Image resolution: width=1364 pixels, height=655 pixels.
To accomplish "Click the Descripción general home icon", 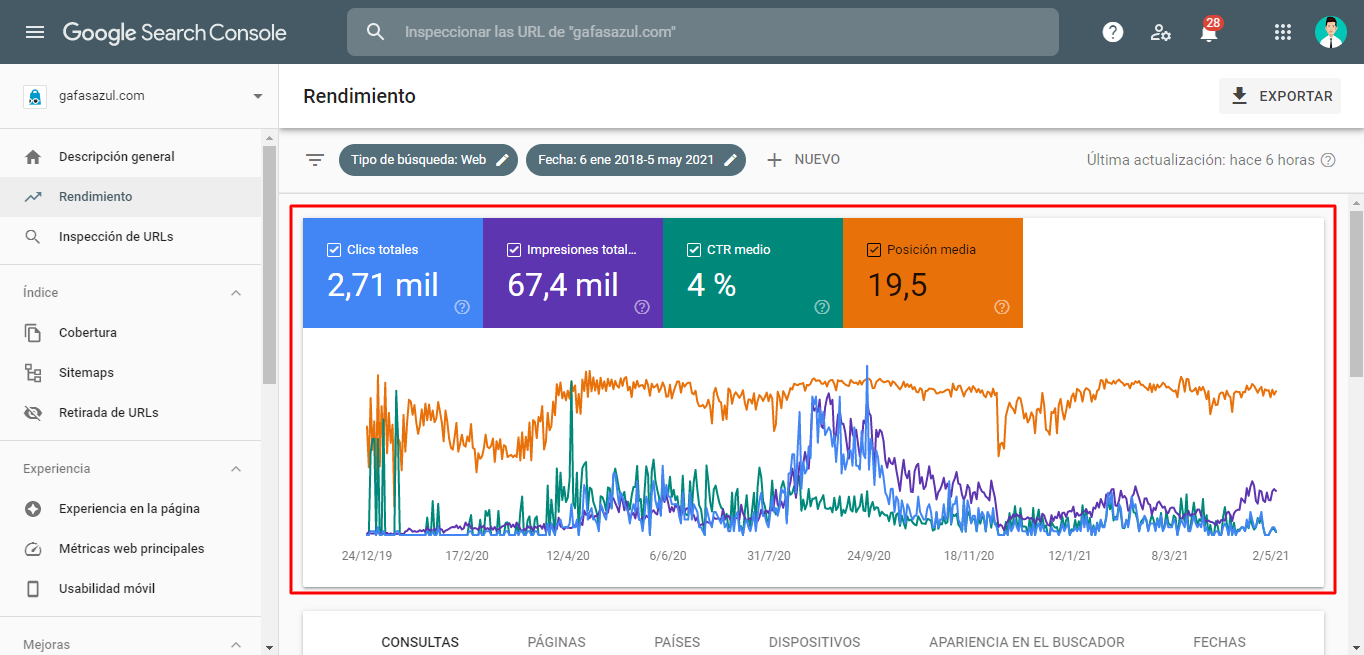I will [33, 157].
